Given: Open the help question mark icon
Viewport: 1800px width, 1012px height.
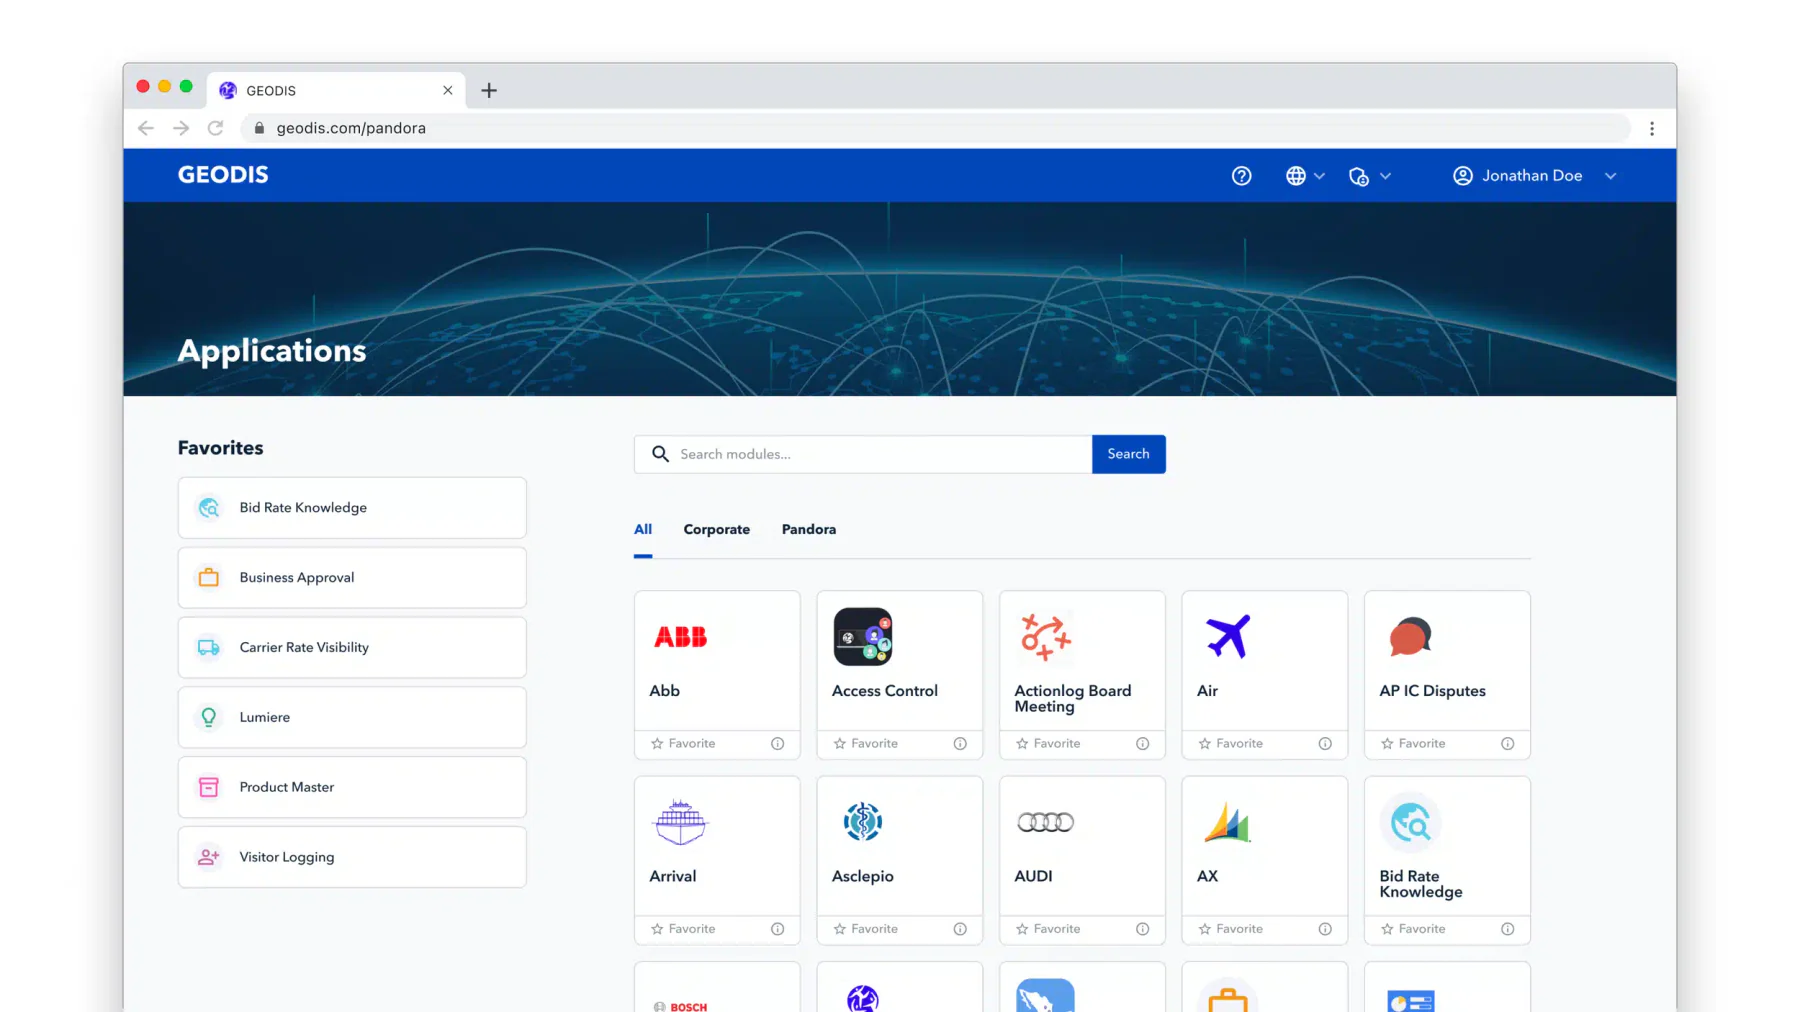Looking at the screenshot, I should pyautogui.click(x=1241, y=176).
